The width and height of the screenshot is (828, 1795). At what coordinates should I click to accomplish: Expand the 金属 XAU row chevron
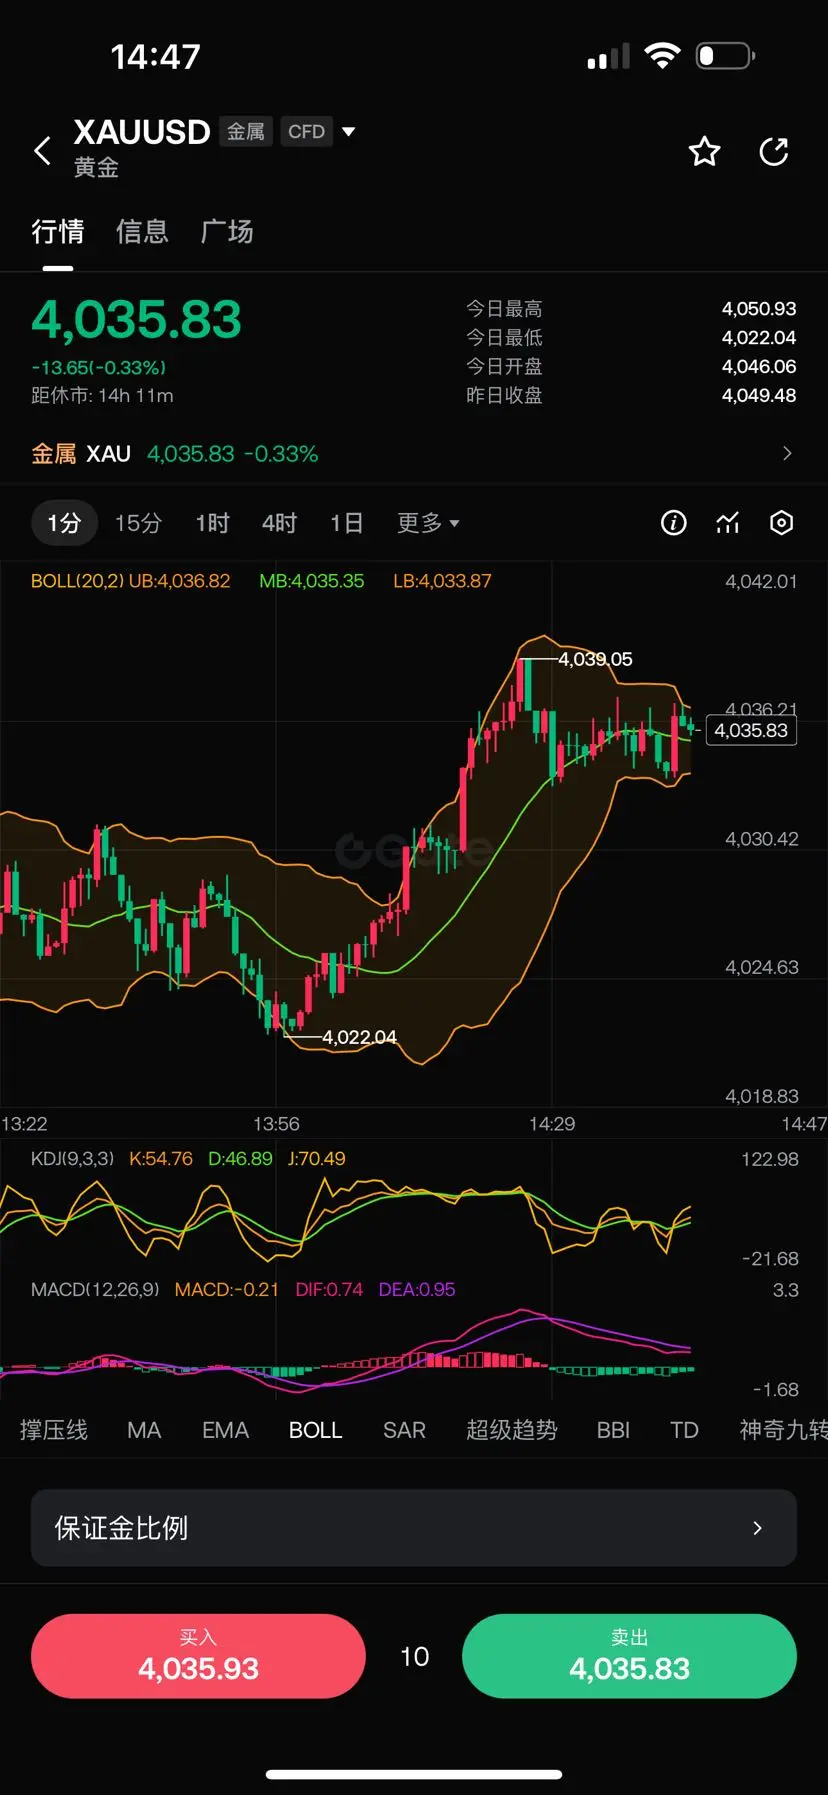(787, 454)
